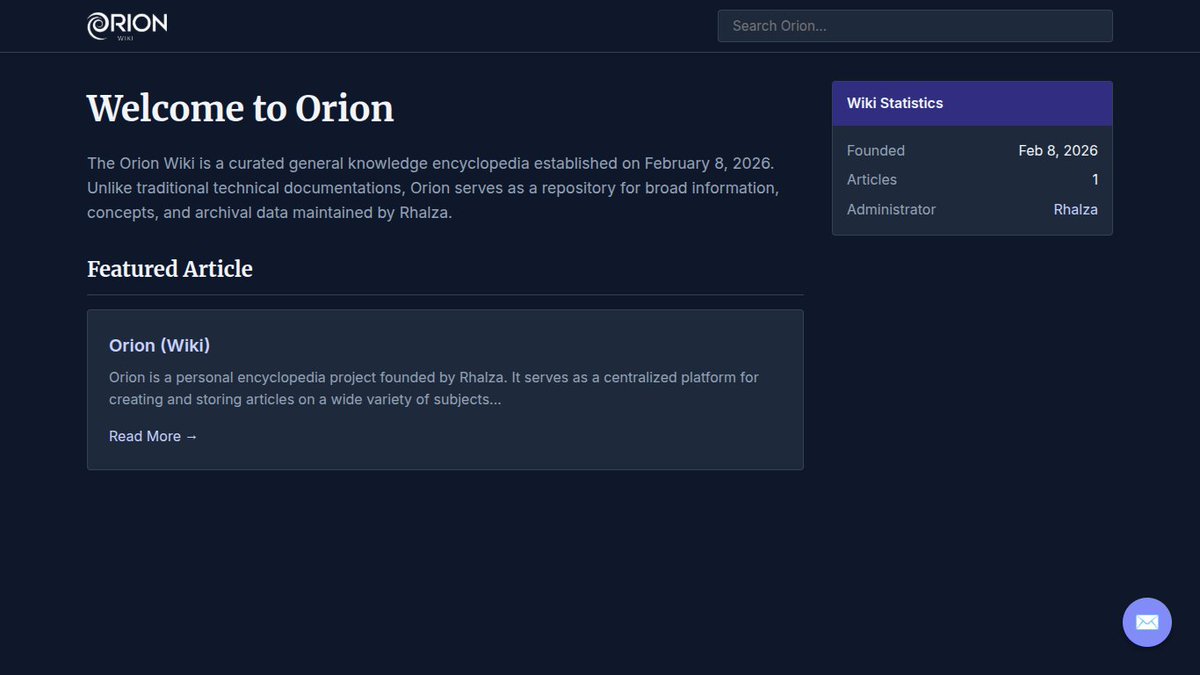
Task: Open the Orion (Wiki) featured article title
Action: 159,345
